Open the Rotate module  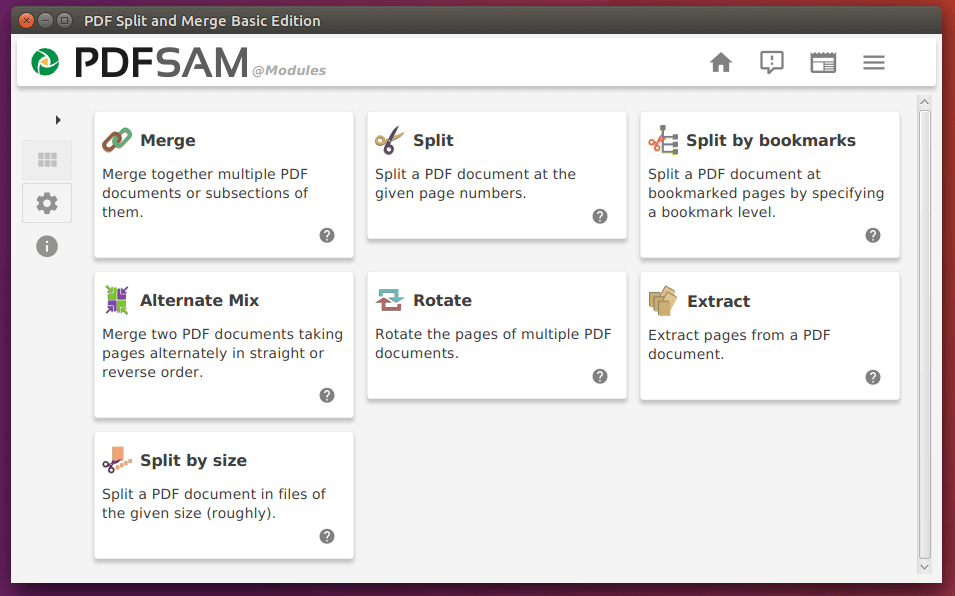pos(497,335)
